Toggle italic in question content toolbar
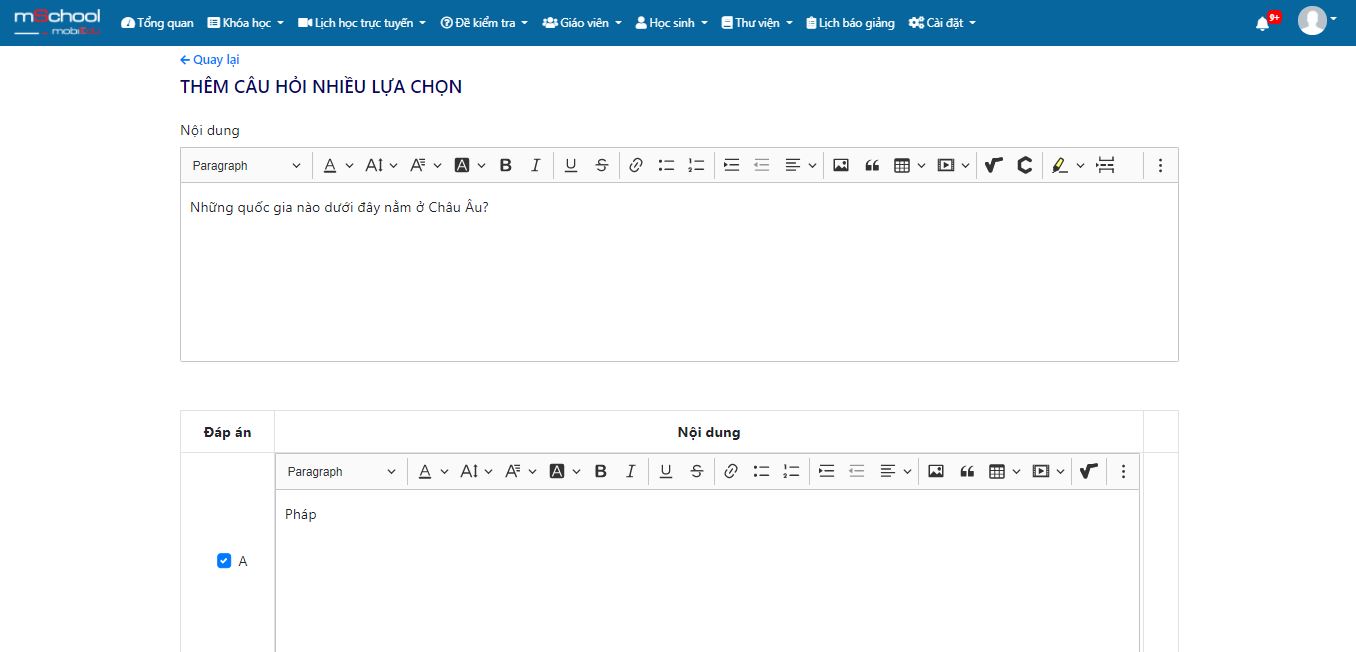 pyautogui.click(x=536, y=166)
